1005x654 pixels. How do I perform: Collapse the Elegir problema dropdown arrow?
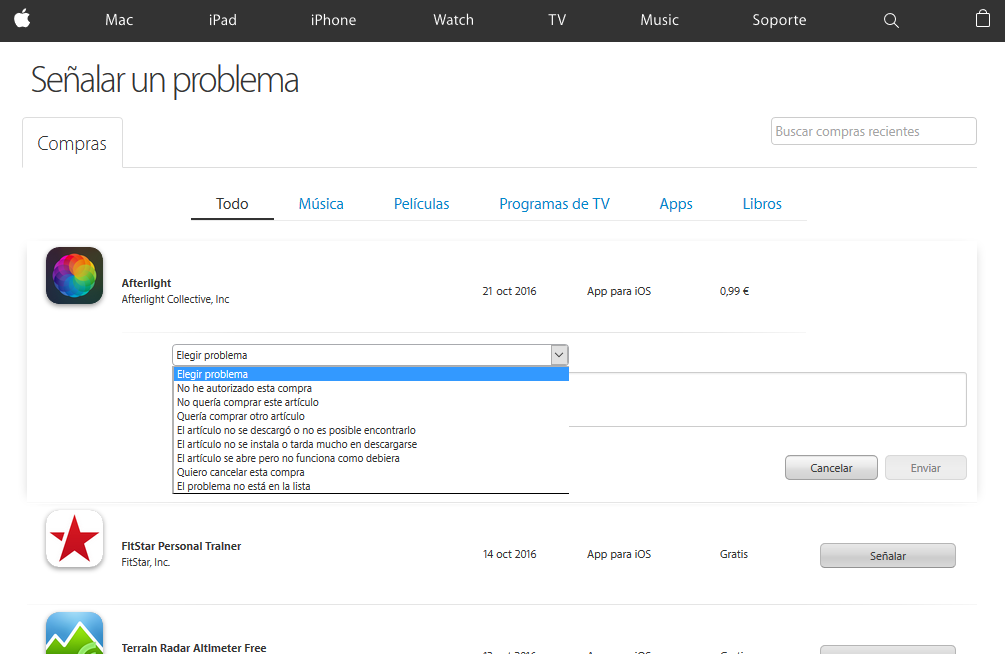click(x=559, y=355)
